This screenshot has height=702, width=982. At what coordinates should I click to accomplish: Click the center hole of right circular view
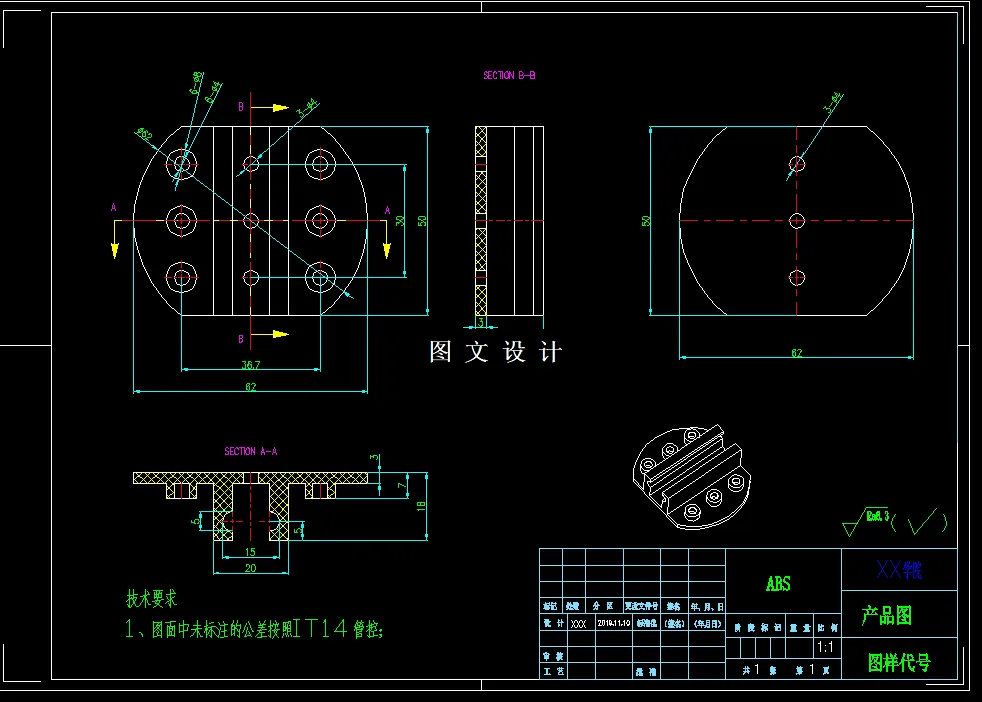tap(797, 220)
